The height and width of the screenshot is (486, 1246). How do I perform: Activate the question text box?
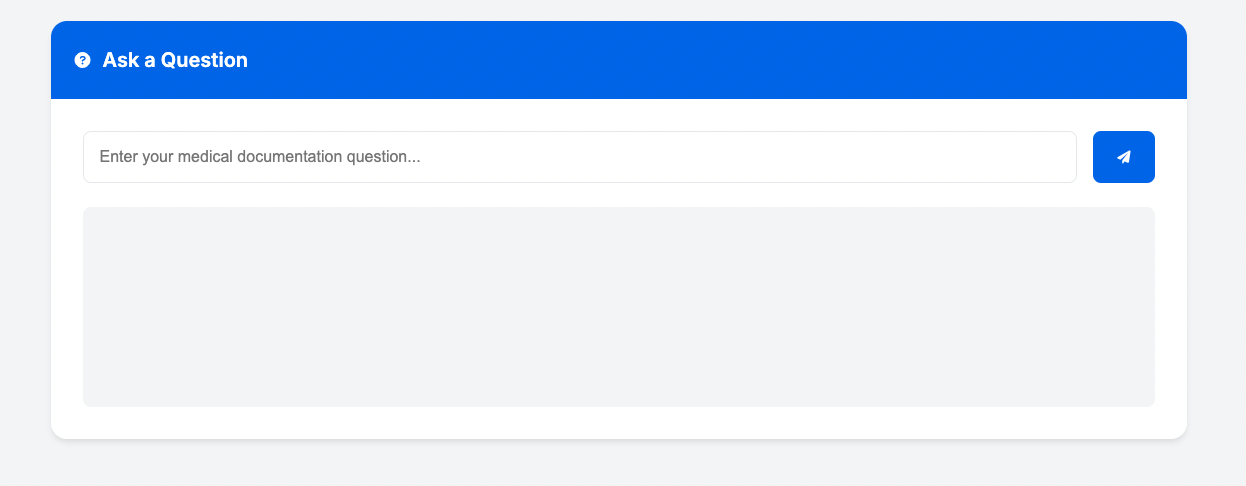click(580, 157)
